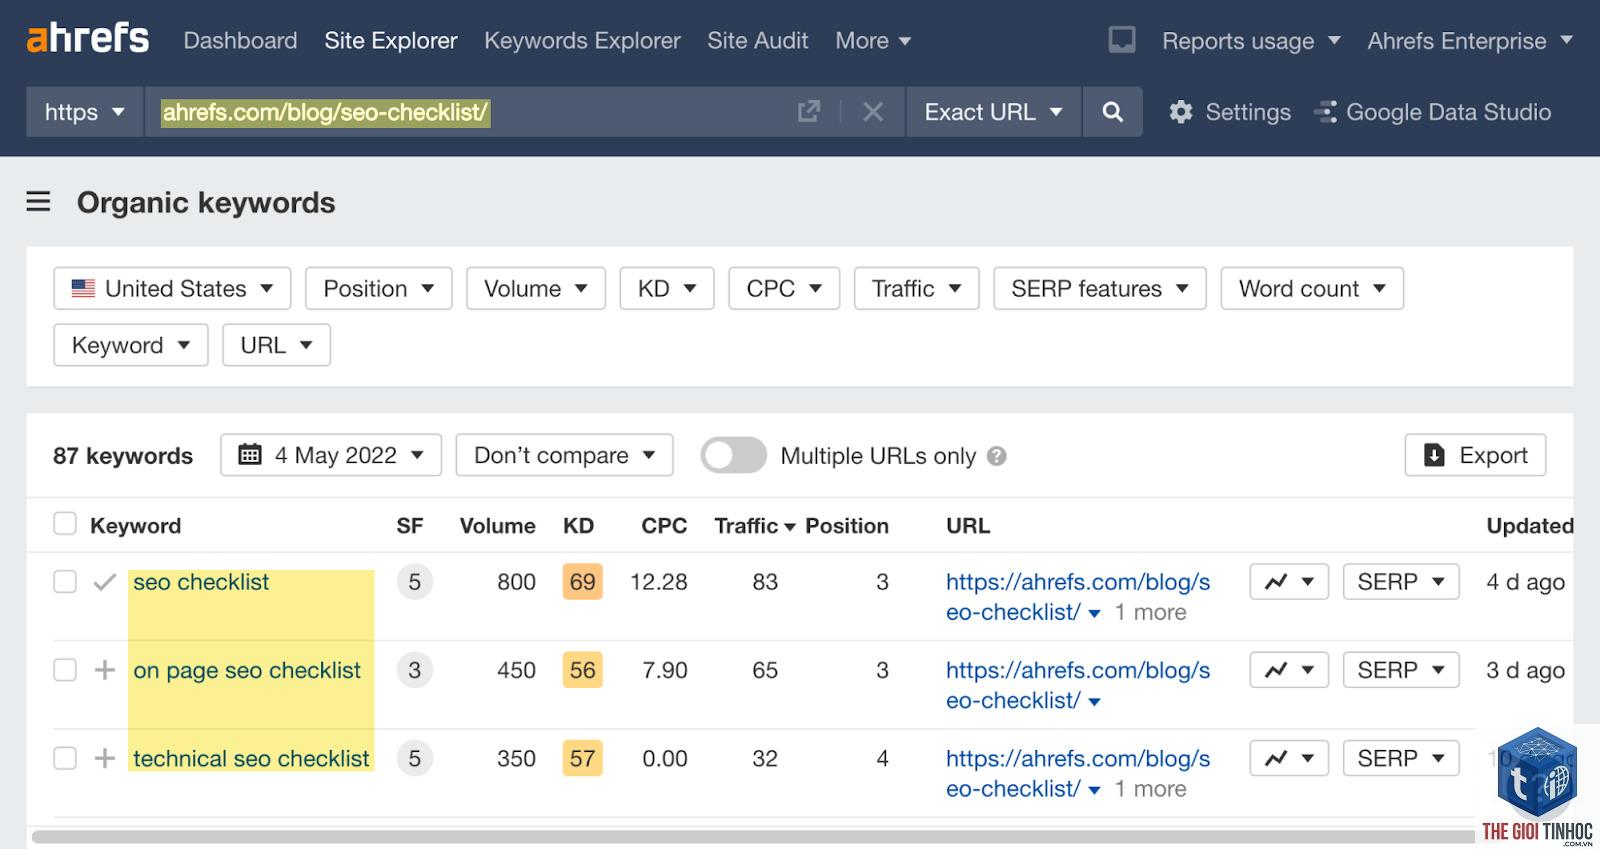Image resolution: width=1600 pixels, height=849 pixels.
Task: Open position history chart for on page seo checklist
Action: click(1289, 670)
